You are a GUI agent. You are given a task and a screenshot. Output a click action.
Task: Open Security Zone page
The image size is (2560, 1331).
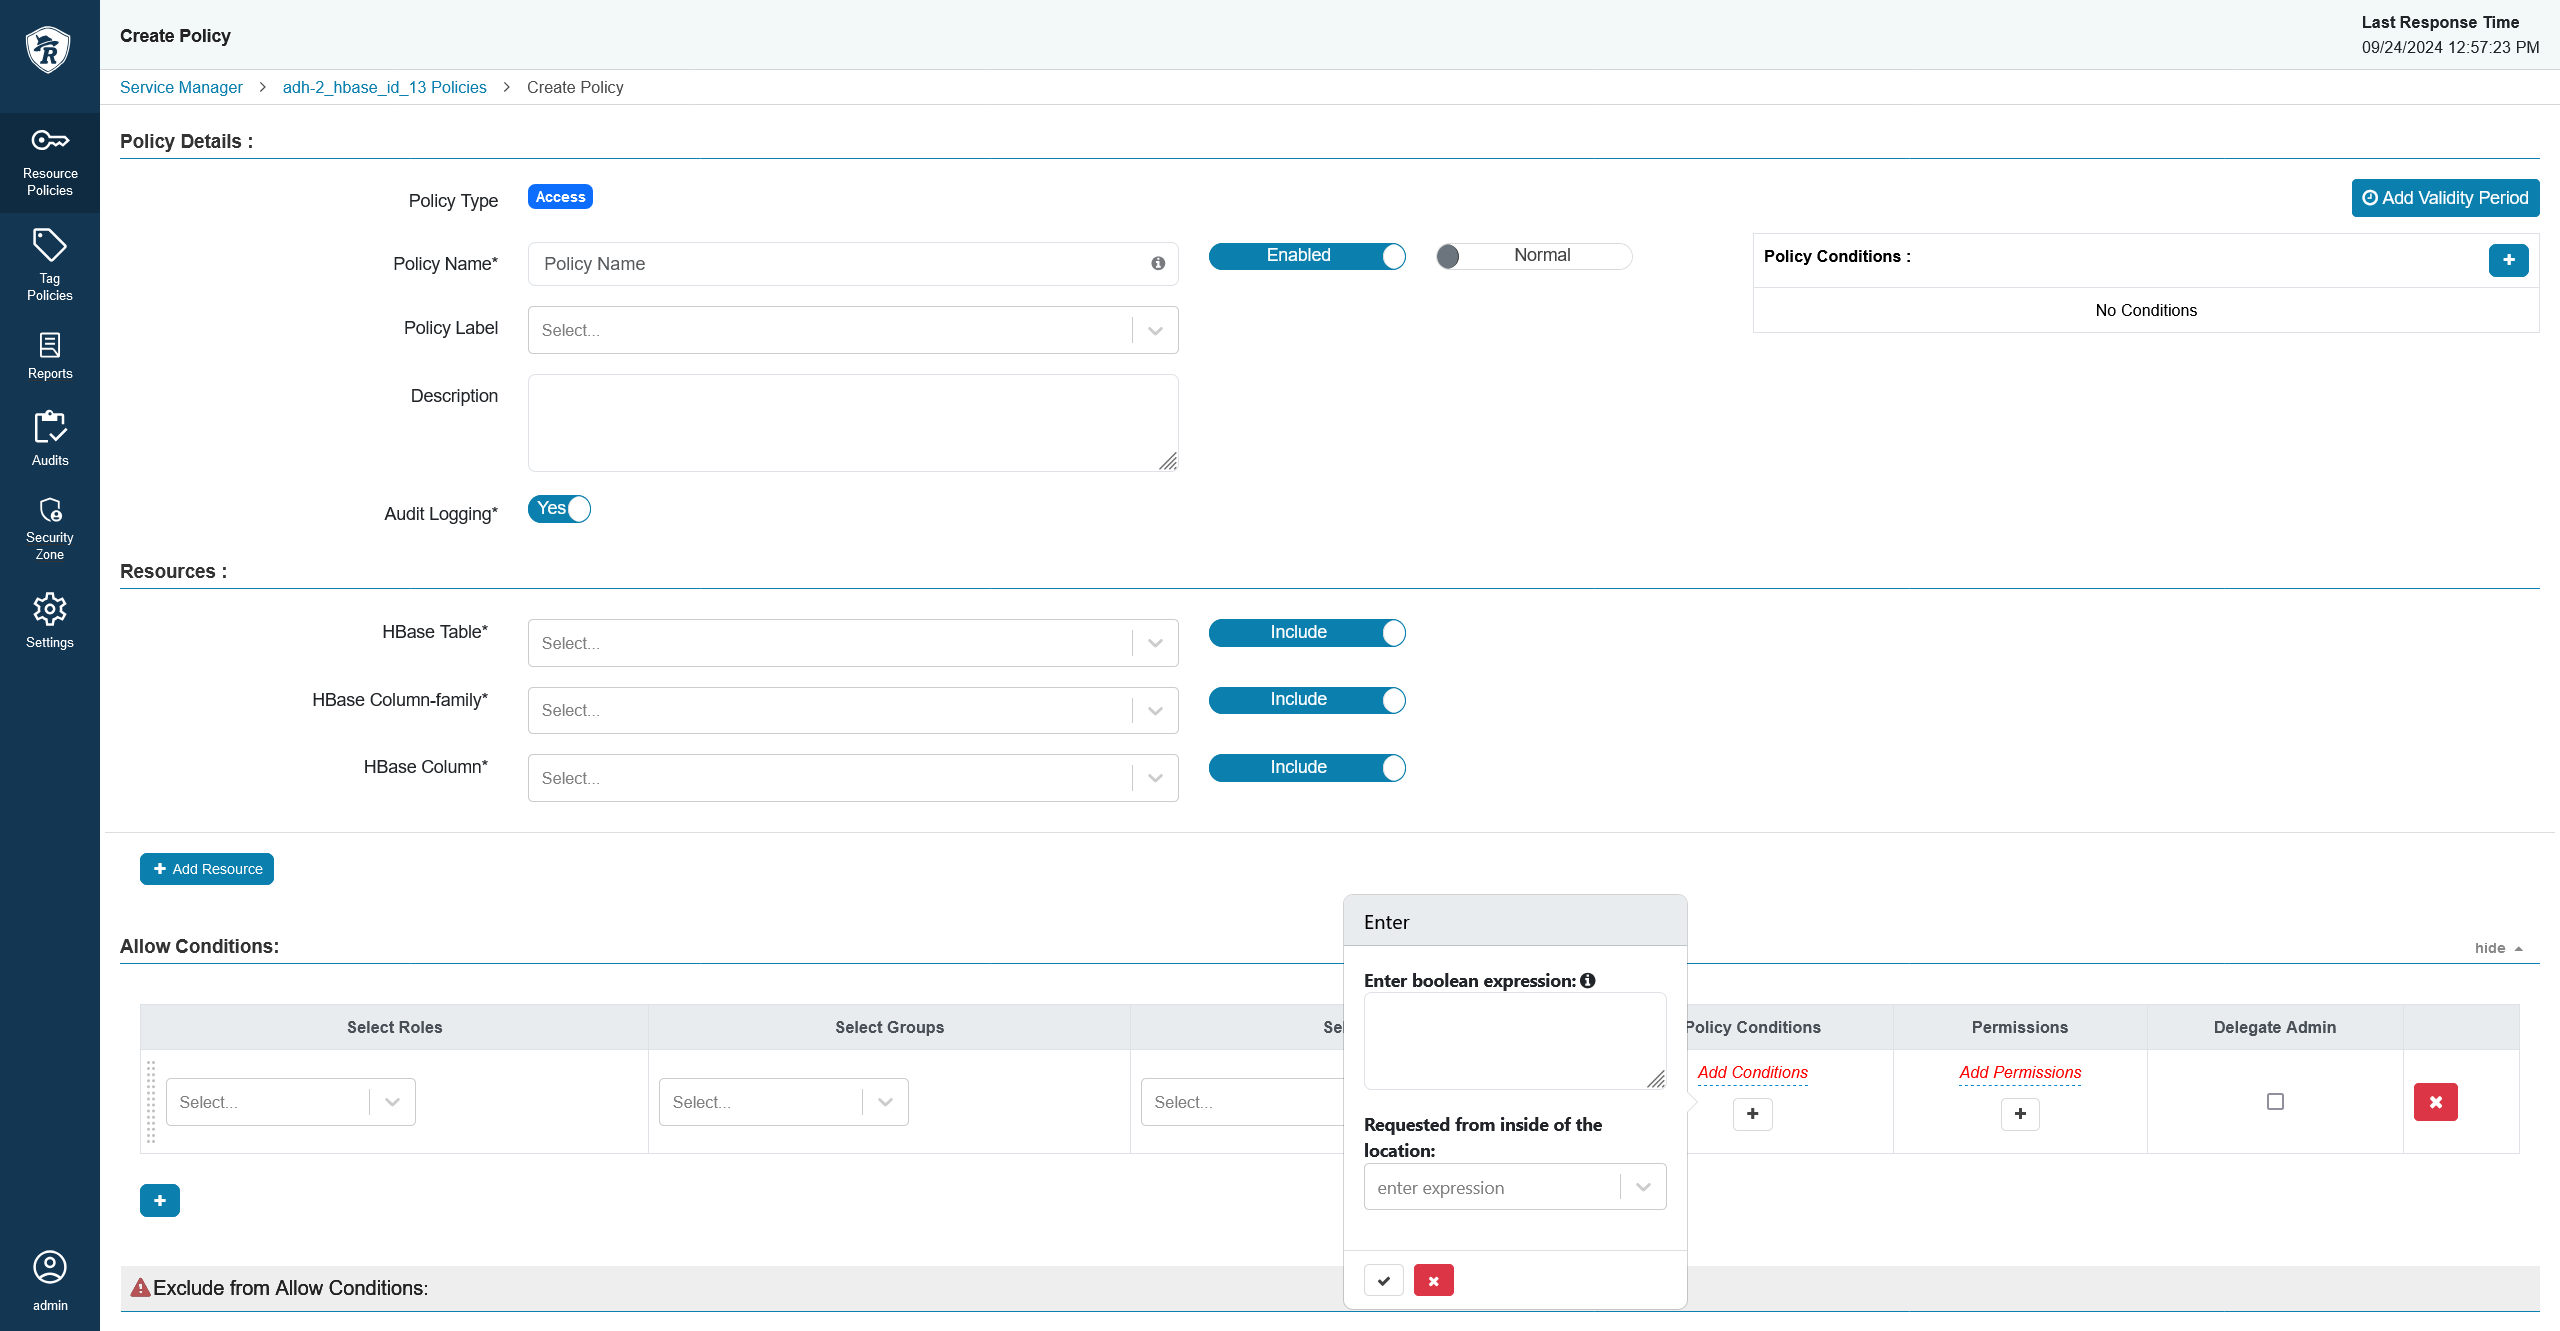pyautogui.click(x=49, y=528)
